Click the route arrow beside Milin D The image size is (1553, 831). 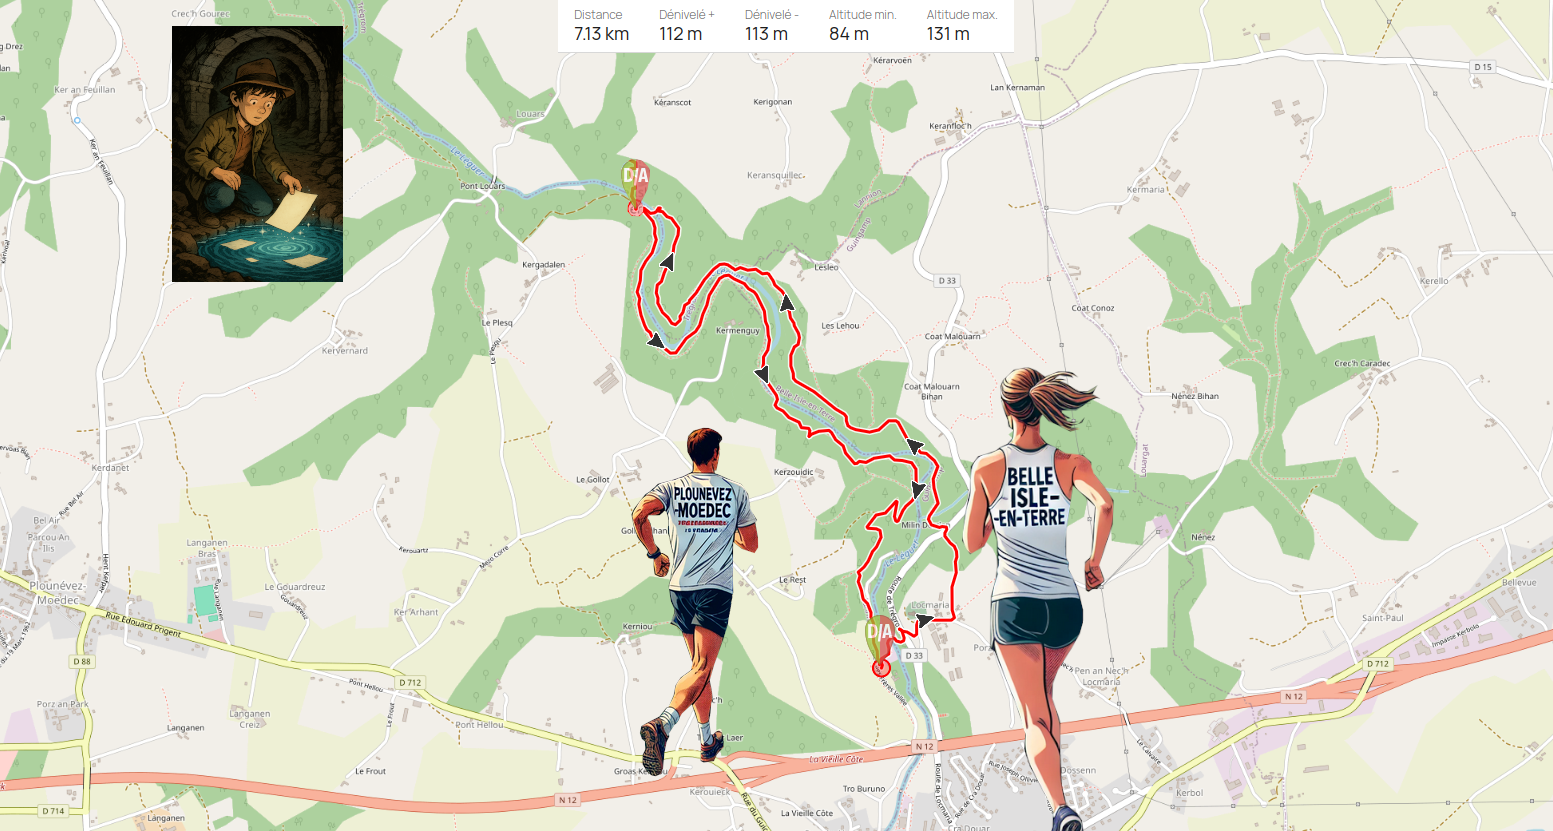918,490
